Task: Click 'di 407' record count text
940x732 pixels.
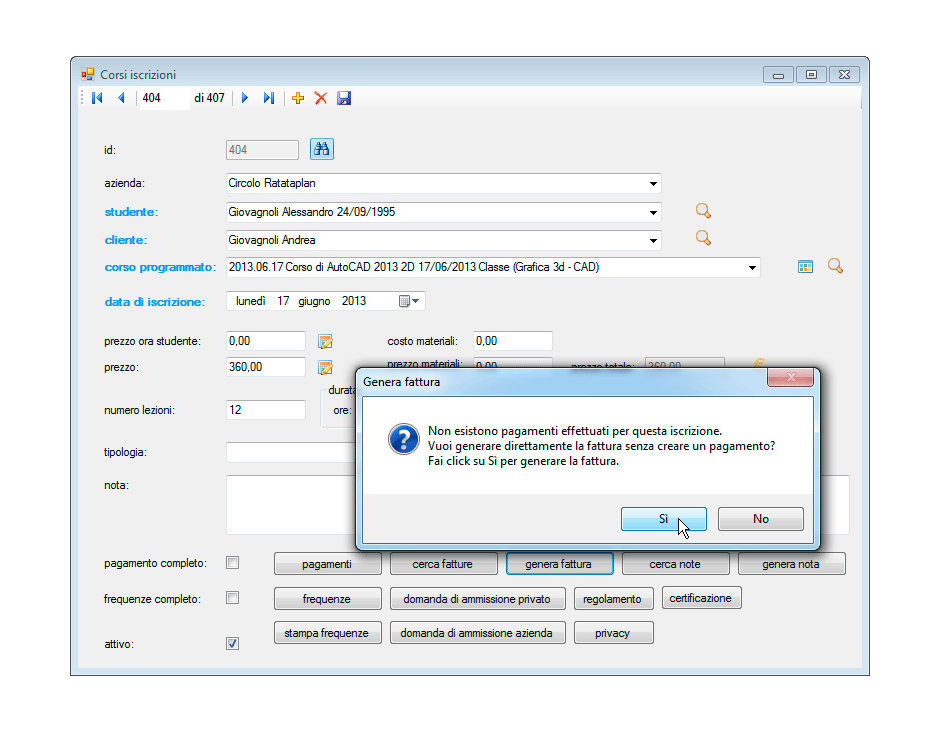Action: [x=209, y=98]
